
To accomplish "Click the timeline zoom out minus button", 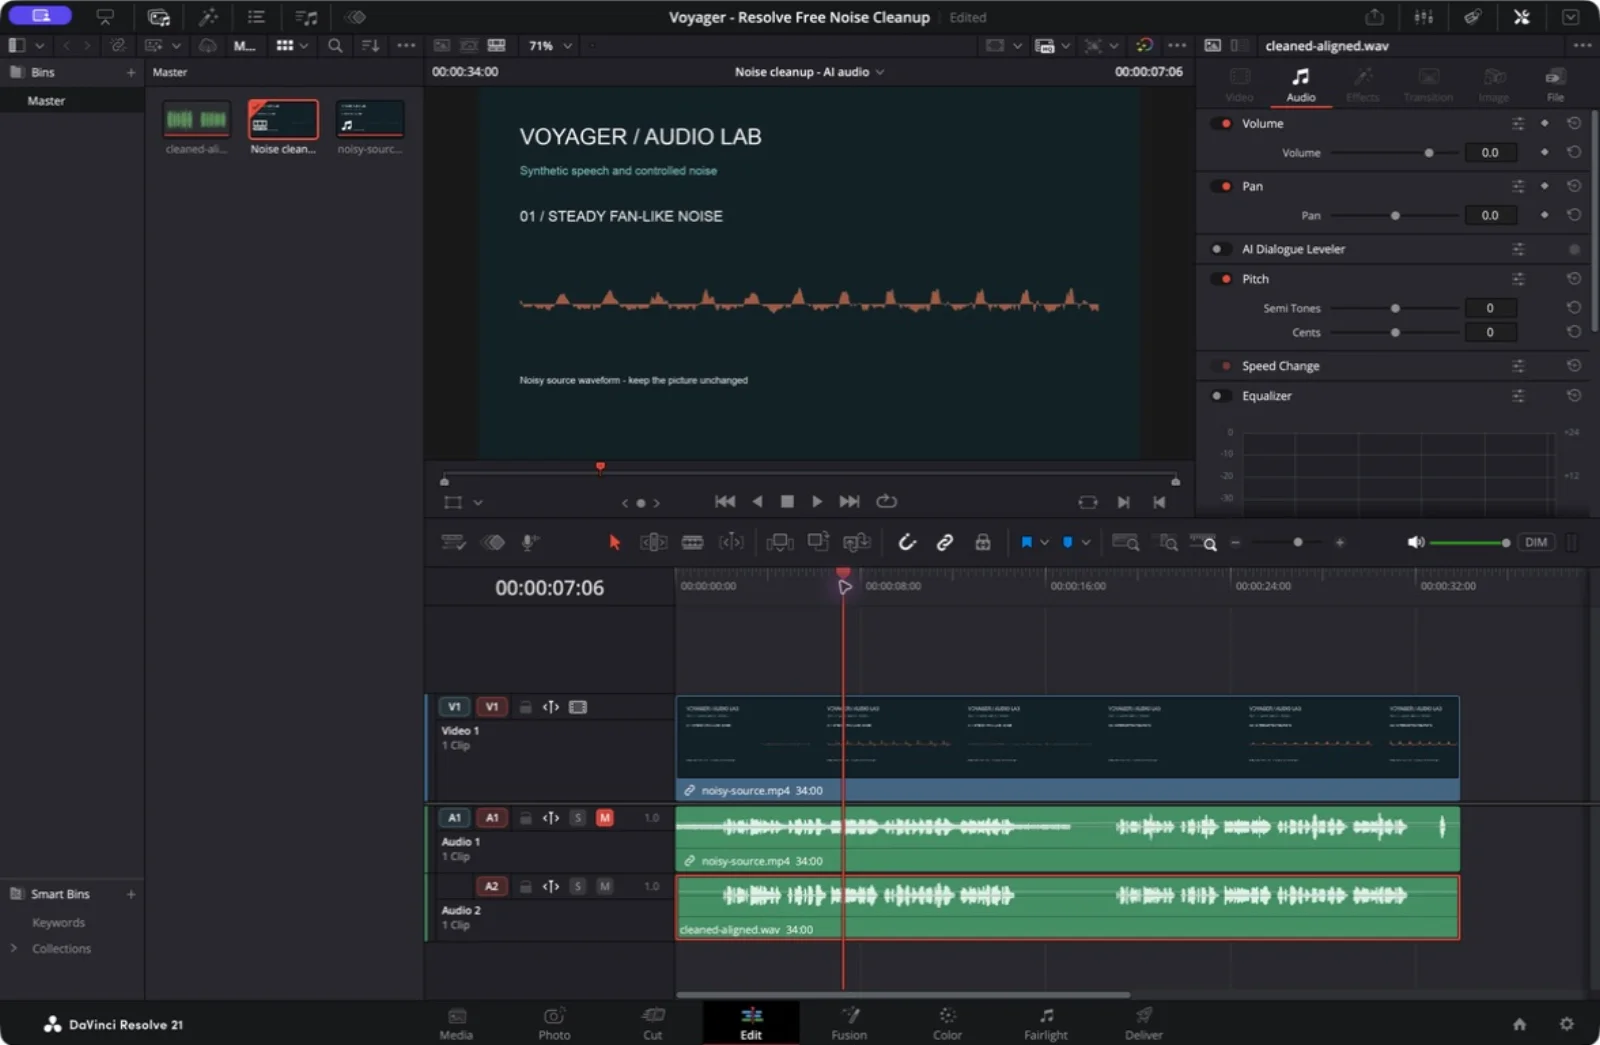I will (1236, 542).
